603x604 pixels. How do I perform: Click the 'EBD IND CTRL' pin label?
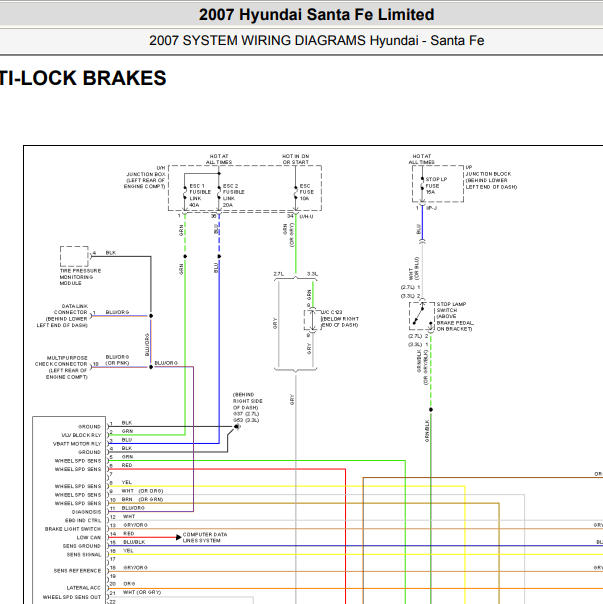[x=83, y=520]
